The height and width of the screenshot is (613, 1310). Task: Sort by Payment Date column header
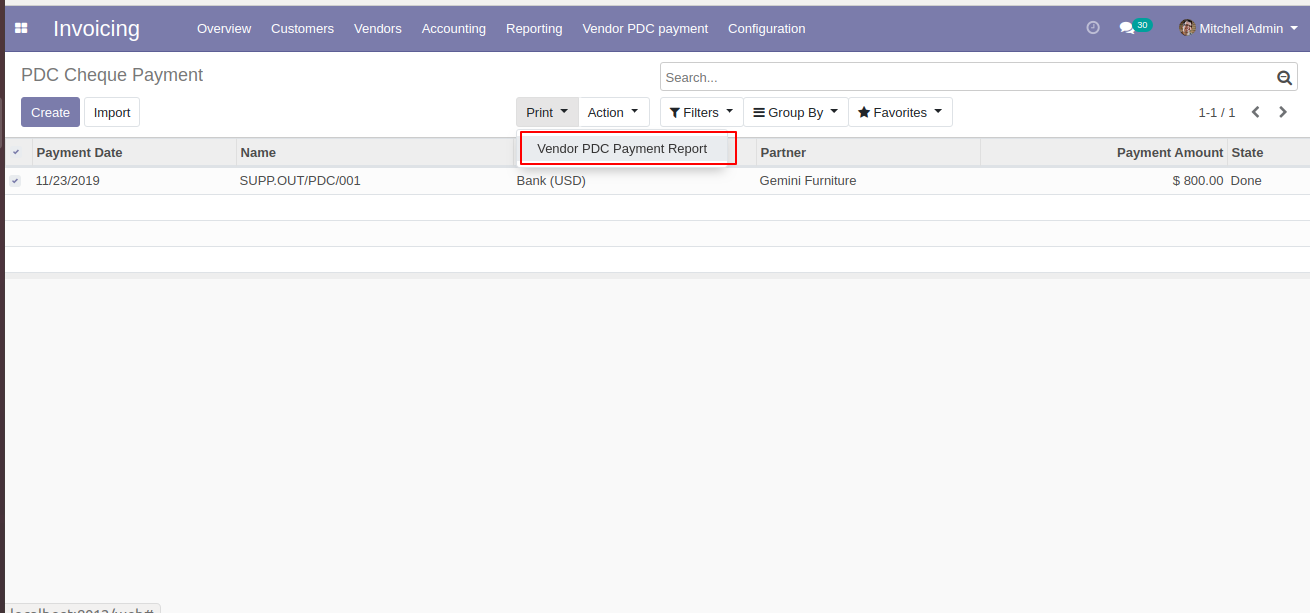(x=134, y=152)
